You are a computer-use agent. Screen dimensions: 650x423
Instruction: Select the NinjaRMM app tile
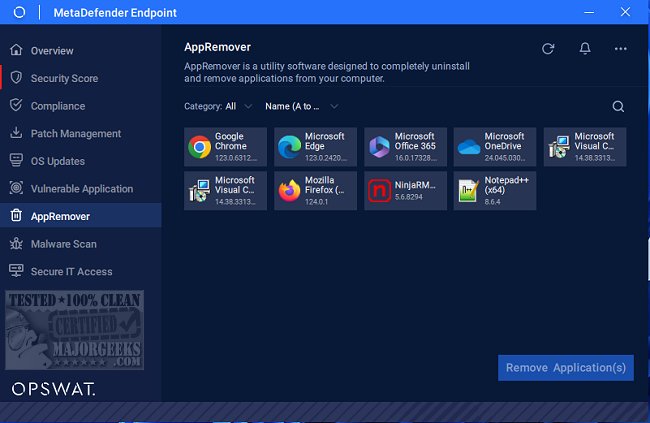click(405, 190)
